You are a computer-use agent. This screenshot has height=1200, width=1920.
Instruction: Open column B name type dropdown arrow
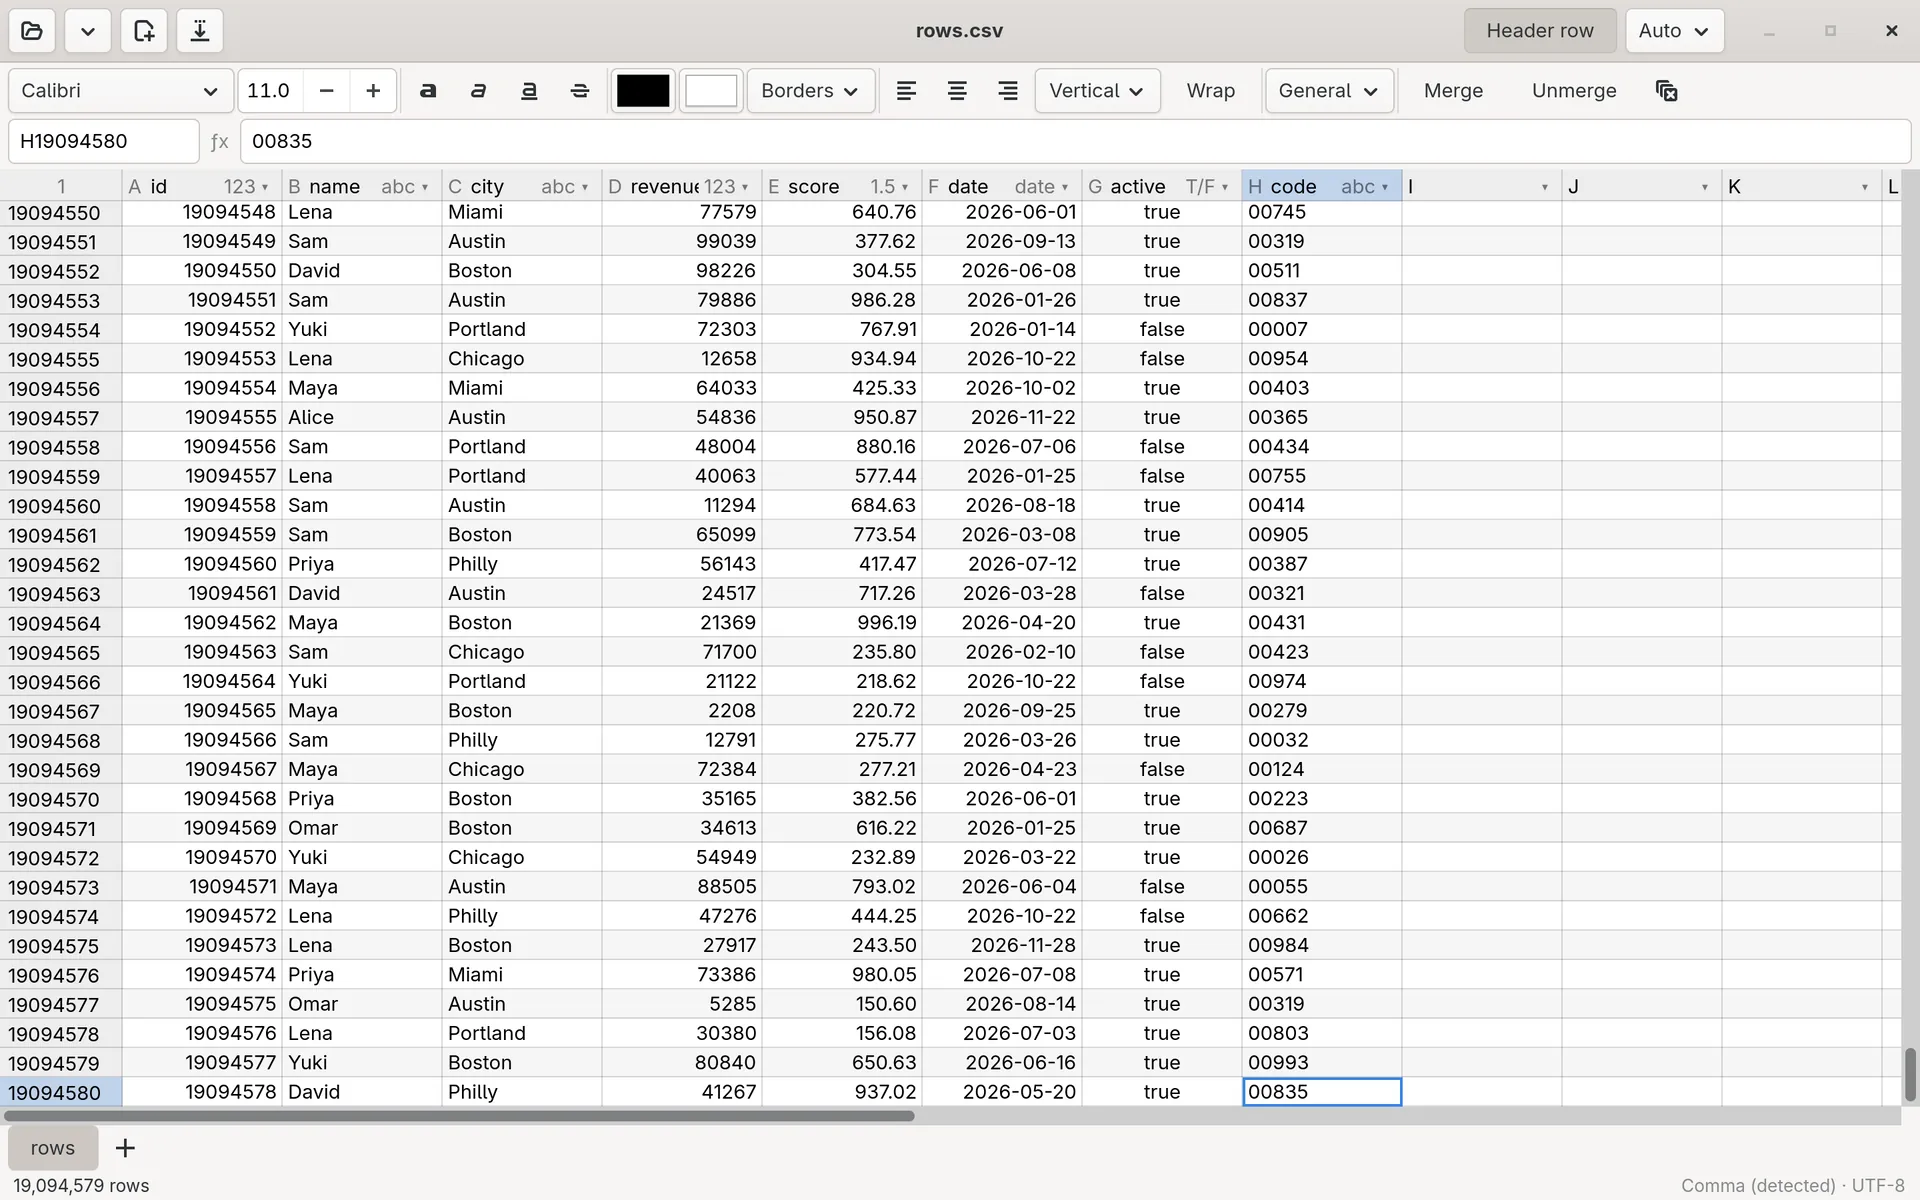pos(425,187)
